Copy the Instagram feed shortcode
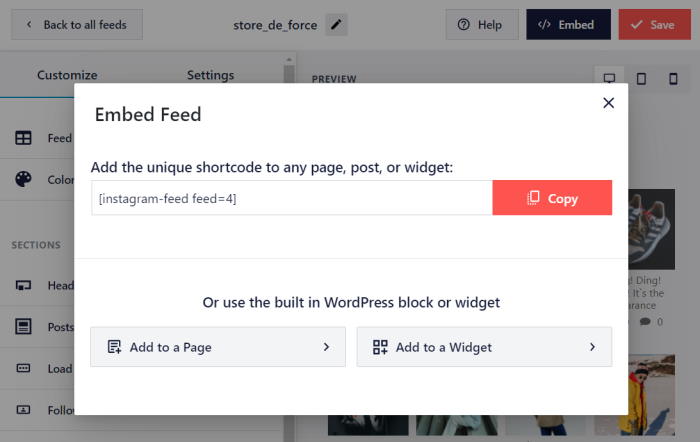The height and width of the screenshot is (442, 700). click(x=552, y=198)
